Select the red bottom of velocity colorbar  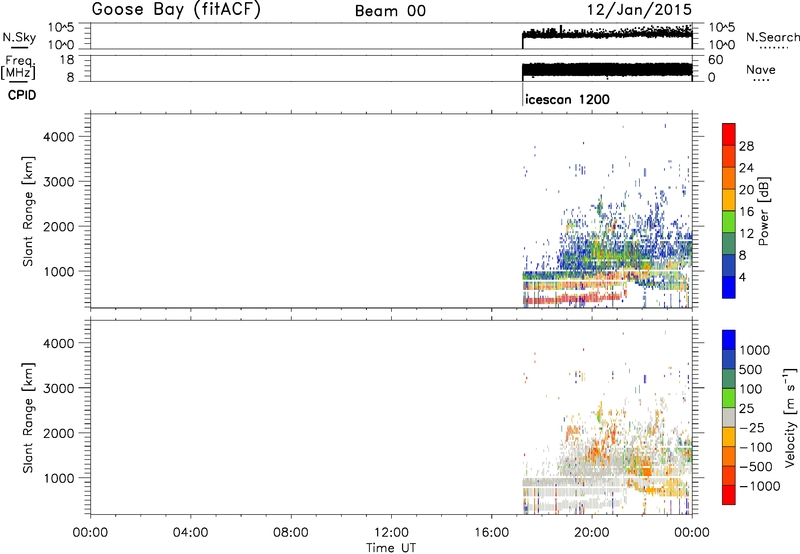coord(729,495)
